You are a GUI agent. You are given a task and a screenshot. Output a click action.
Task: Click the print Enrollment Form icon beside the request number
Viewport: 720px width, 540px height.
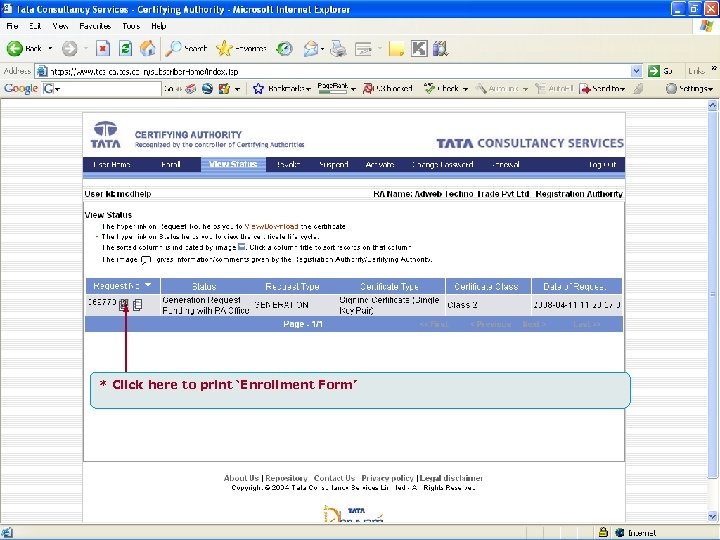(124, 304)
